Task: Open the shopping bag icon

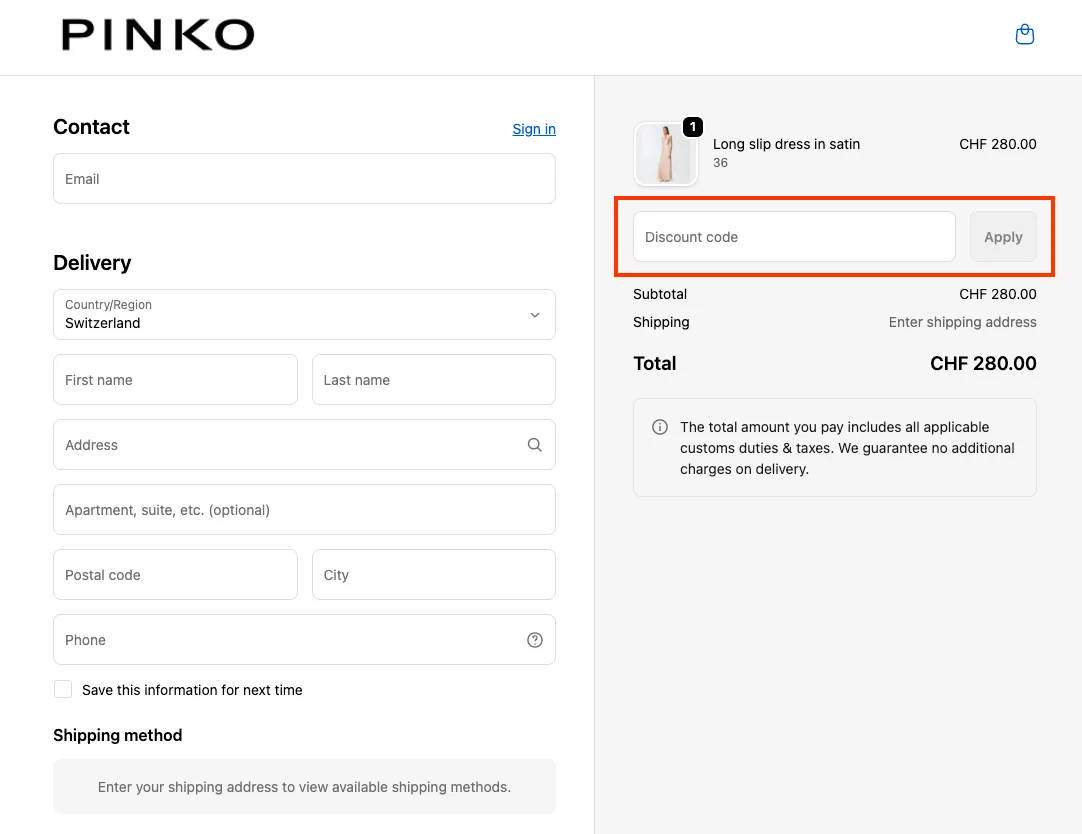Action: pyautogui.click(x=1024, y=33)
